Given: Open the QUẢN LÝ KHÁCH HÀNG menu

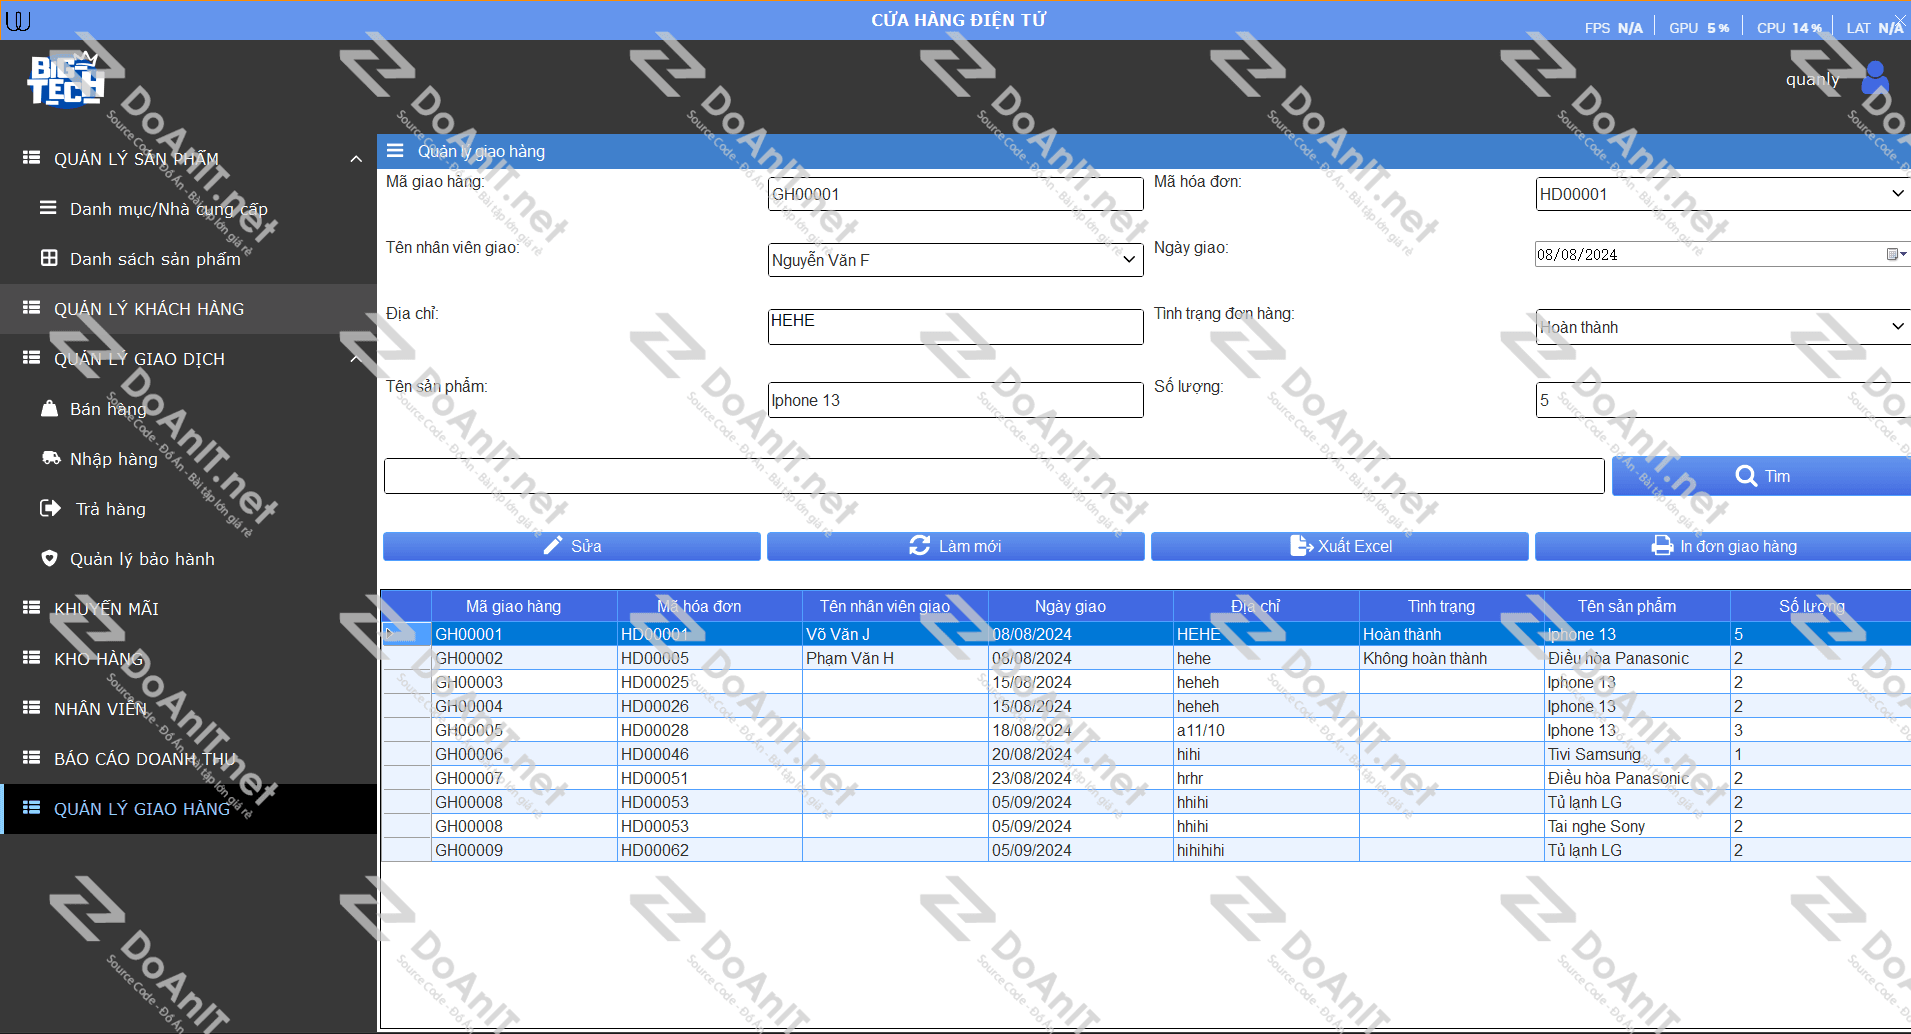Looking at the screenshot, I should 149,309.
